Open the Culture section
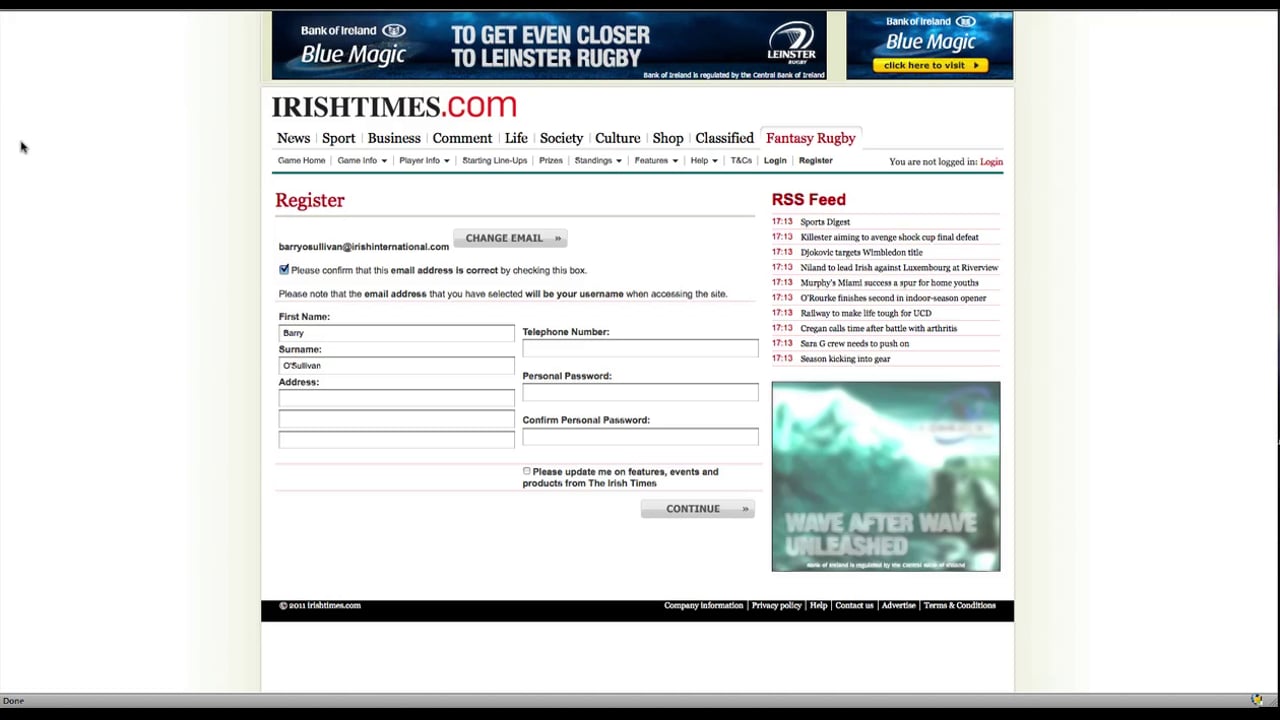The image size is (1280, 720). click(617, 138)
